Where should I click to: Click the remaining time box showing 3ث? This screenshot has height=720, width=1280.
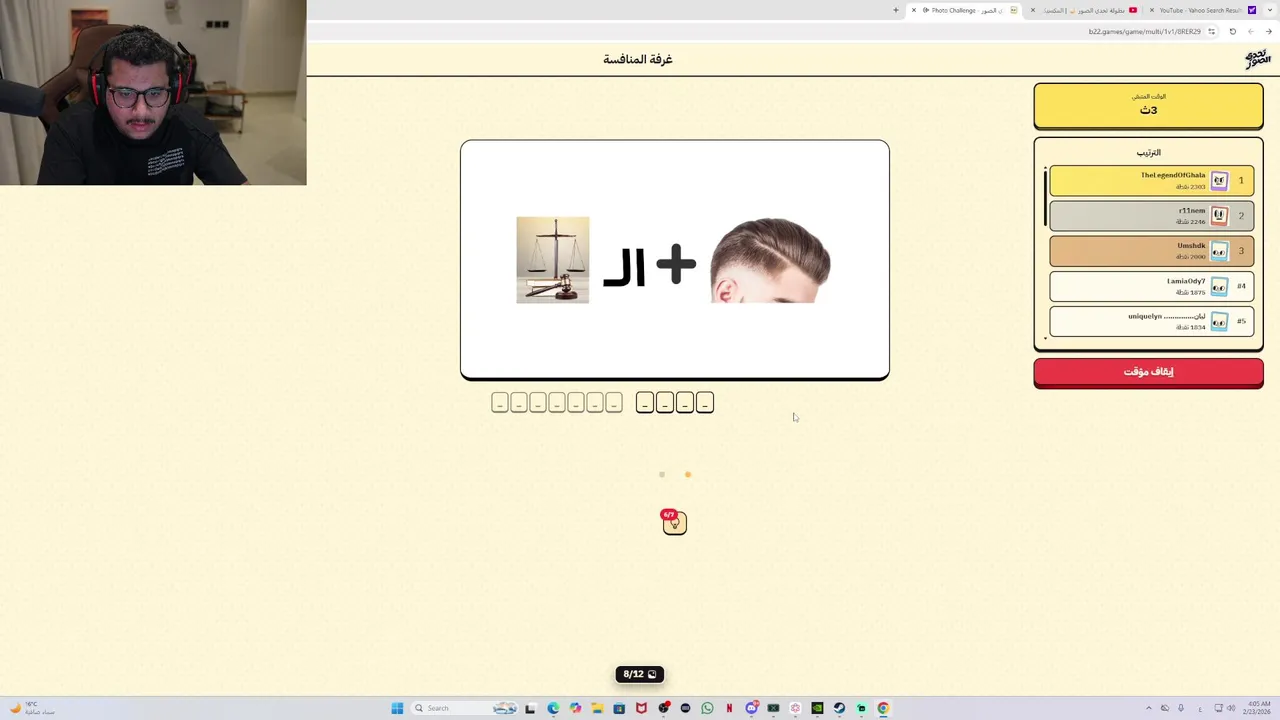pos(1148,106)
